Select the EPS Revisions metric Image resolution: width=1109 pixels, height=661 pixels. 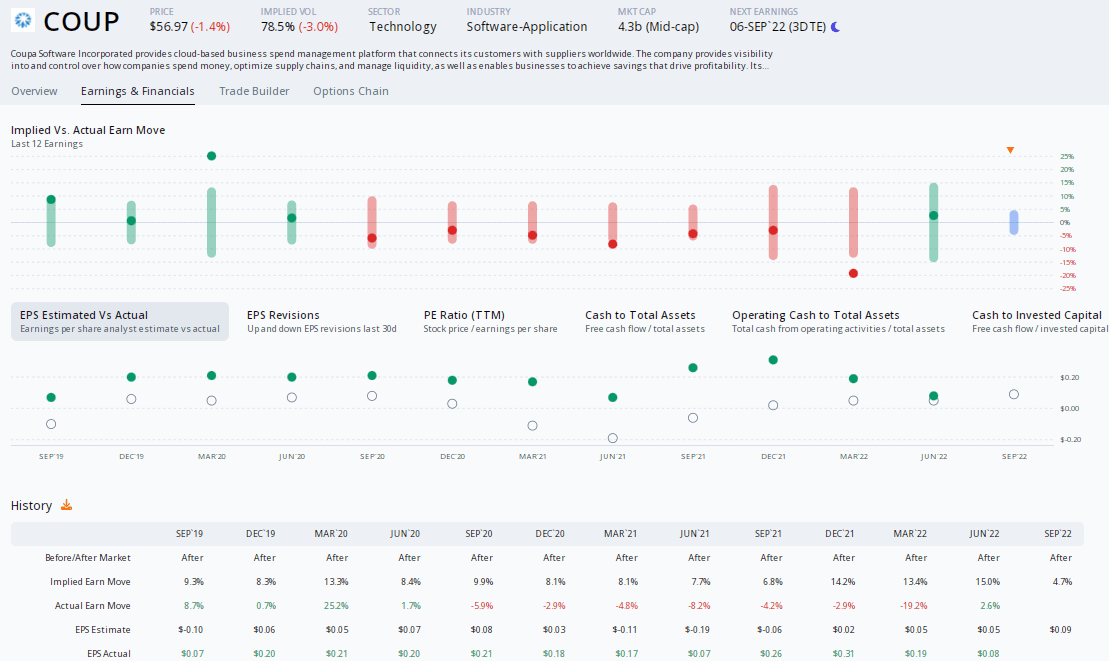(322, 322)
